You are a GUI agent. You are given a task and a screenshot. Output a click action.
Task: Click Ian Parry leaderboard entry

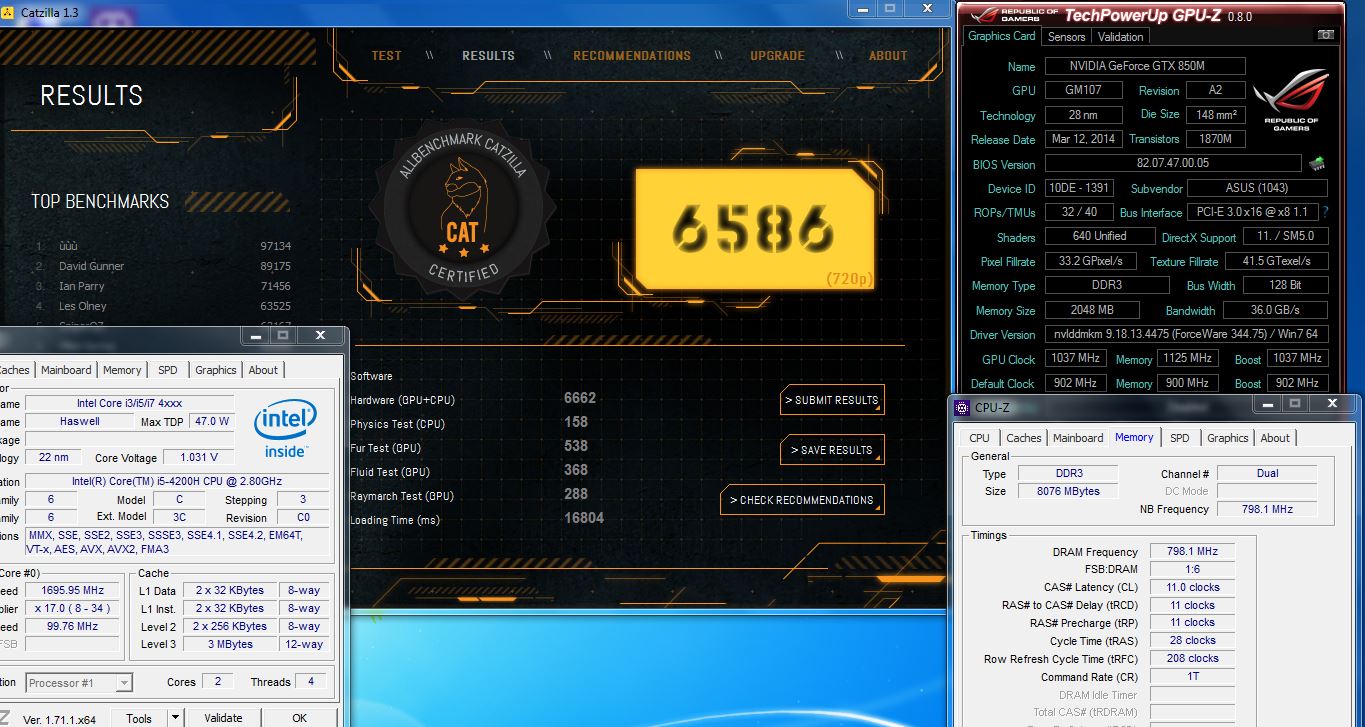[x=82, y=286]
